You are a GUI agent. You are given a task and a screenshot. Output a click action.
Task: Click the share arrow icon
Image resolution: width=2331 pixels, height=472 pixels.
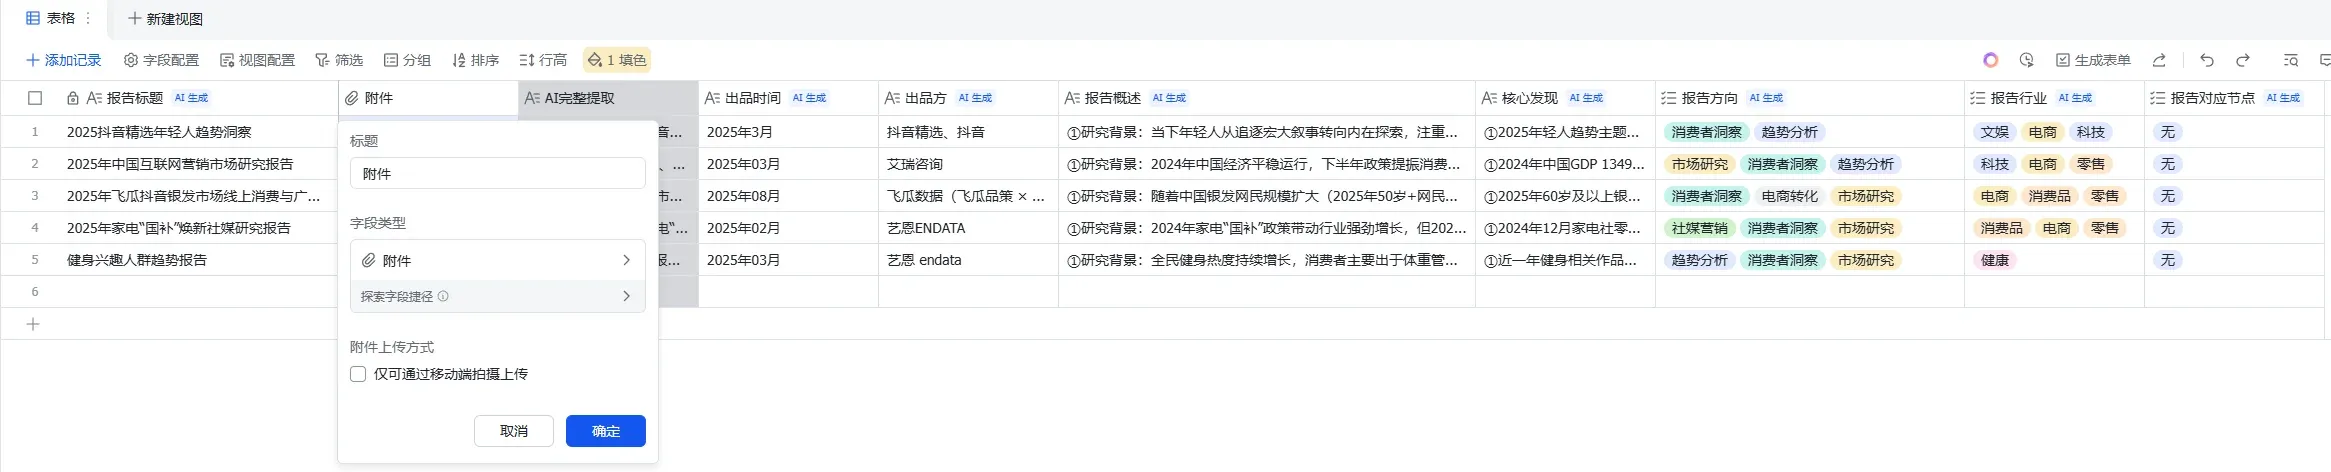click(x=2159, y=60)
